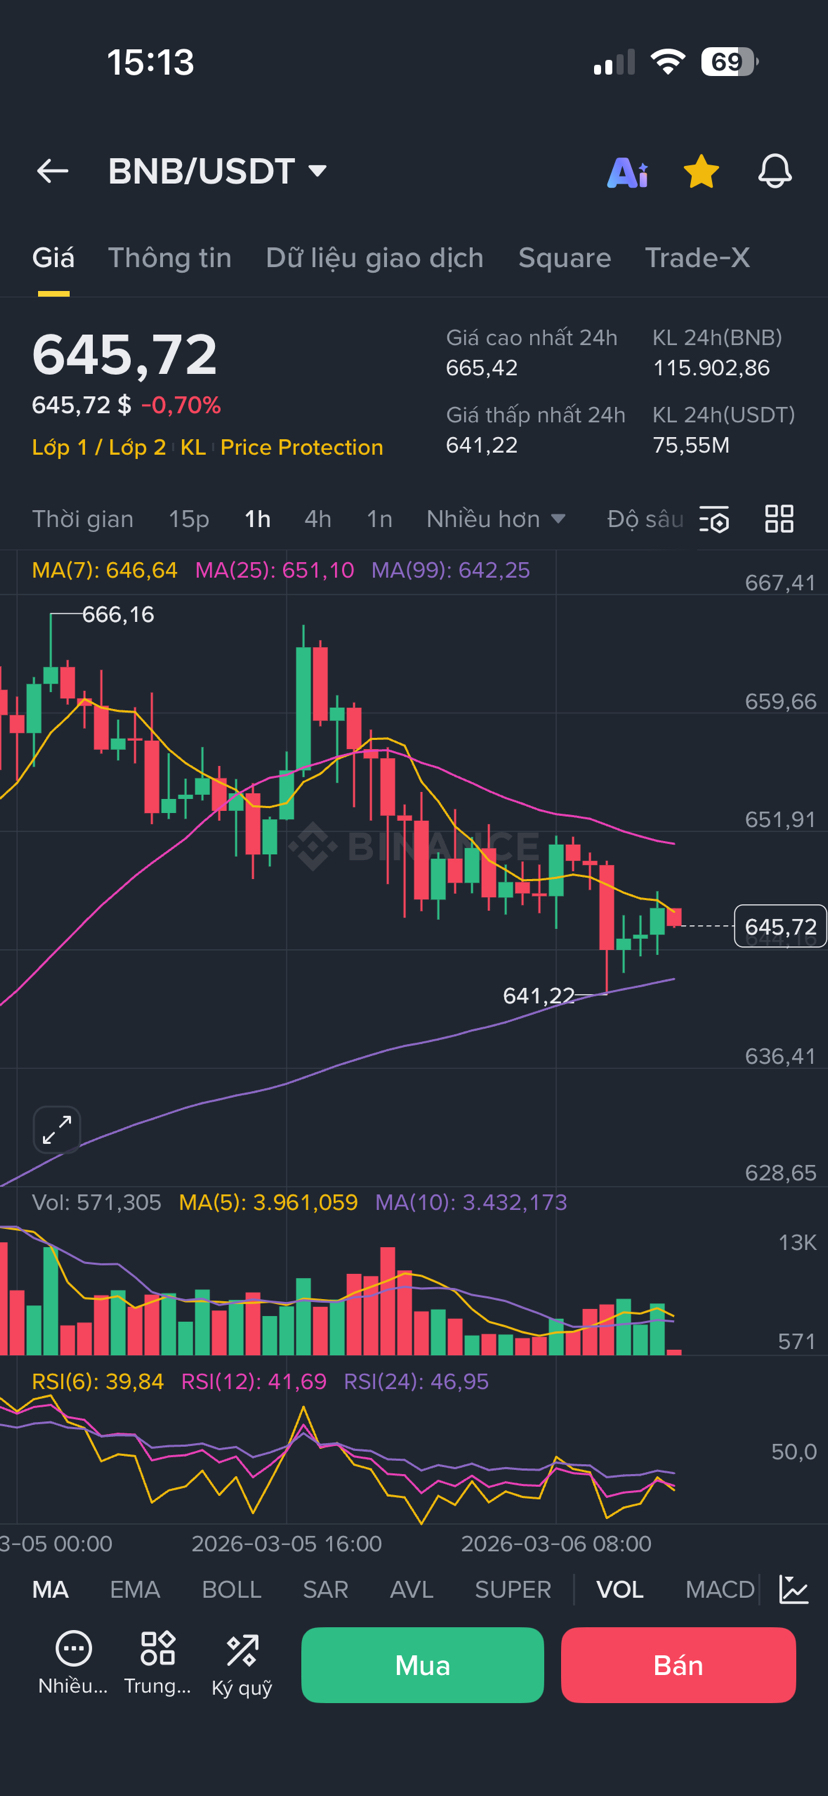
Task: Tap 24h USDT volume 75,55M
Action: (x=691, y=445)
